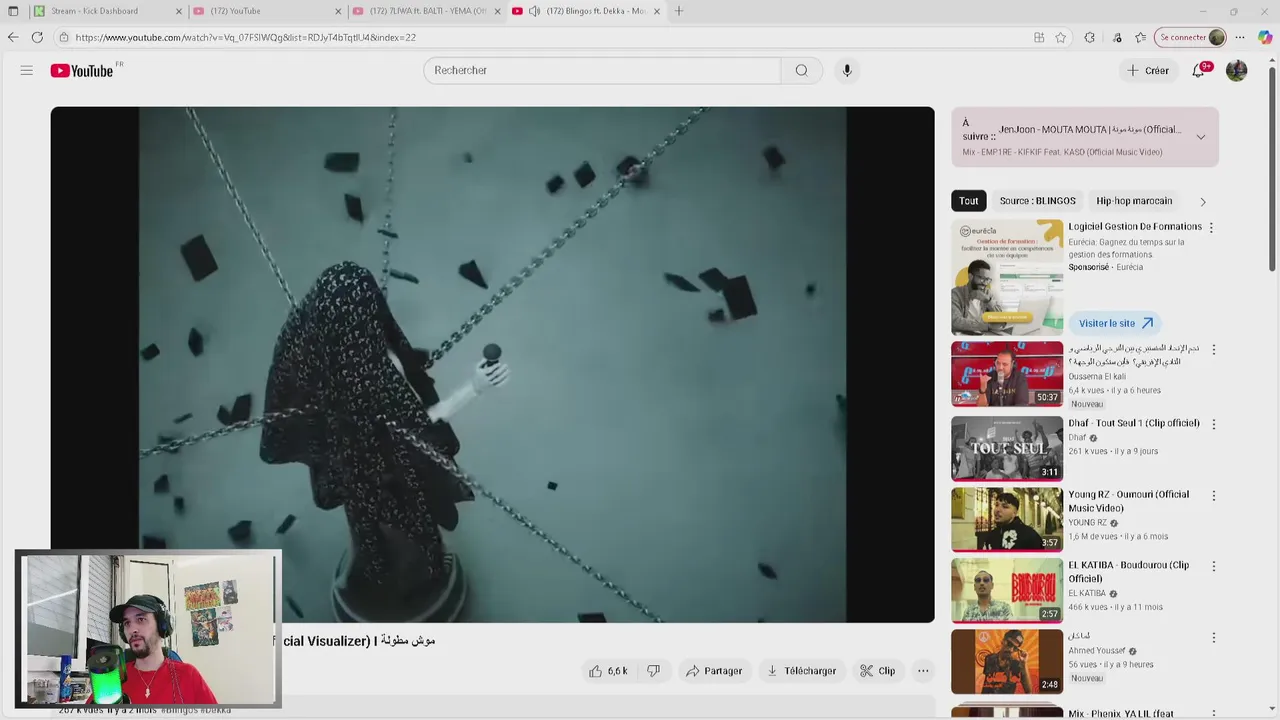Open Edge settings and more menu
The image size is (1280, 720).
click(1240, 37)
